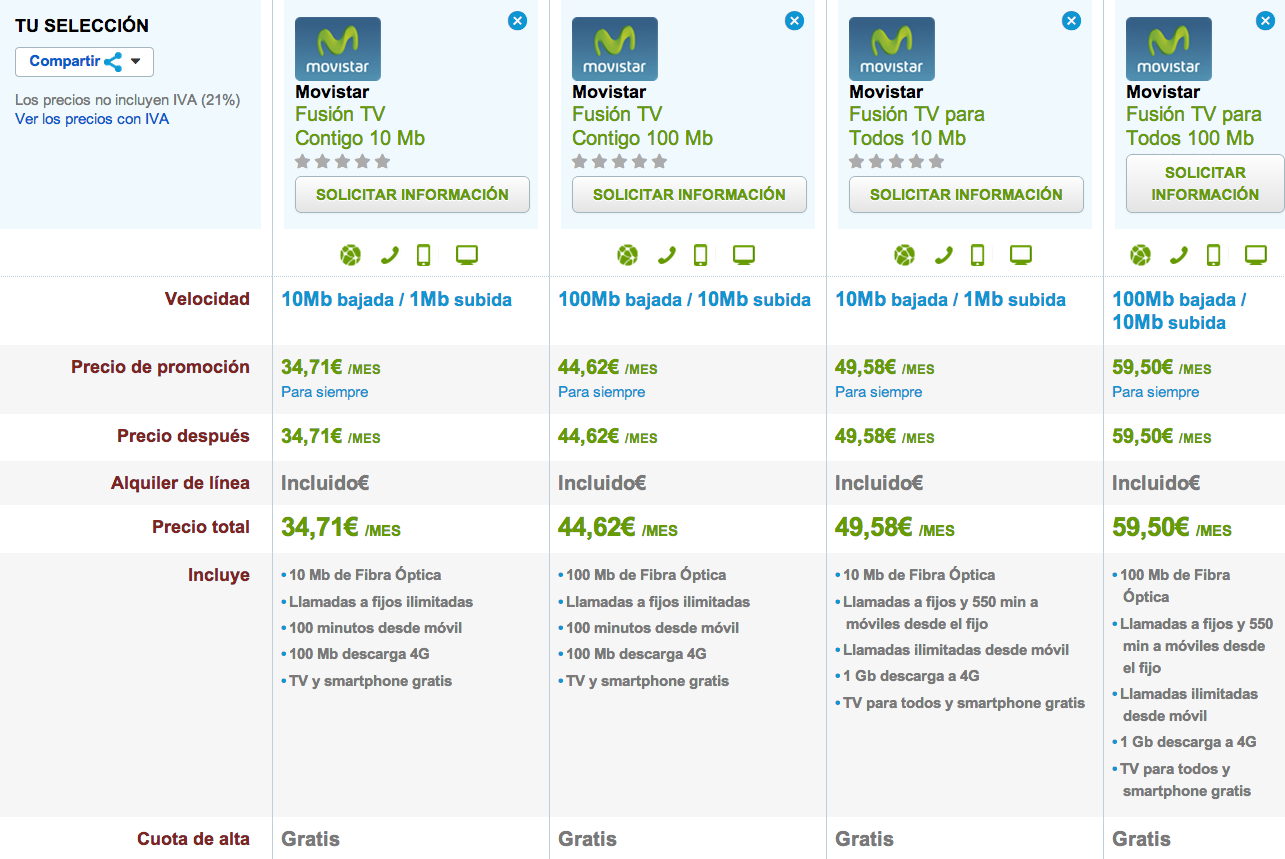Click TV icon under para Todos 100 Mb

1256,255
